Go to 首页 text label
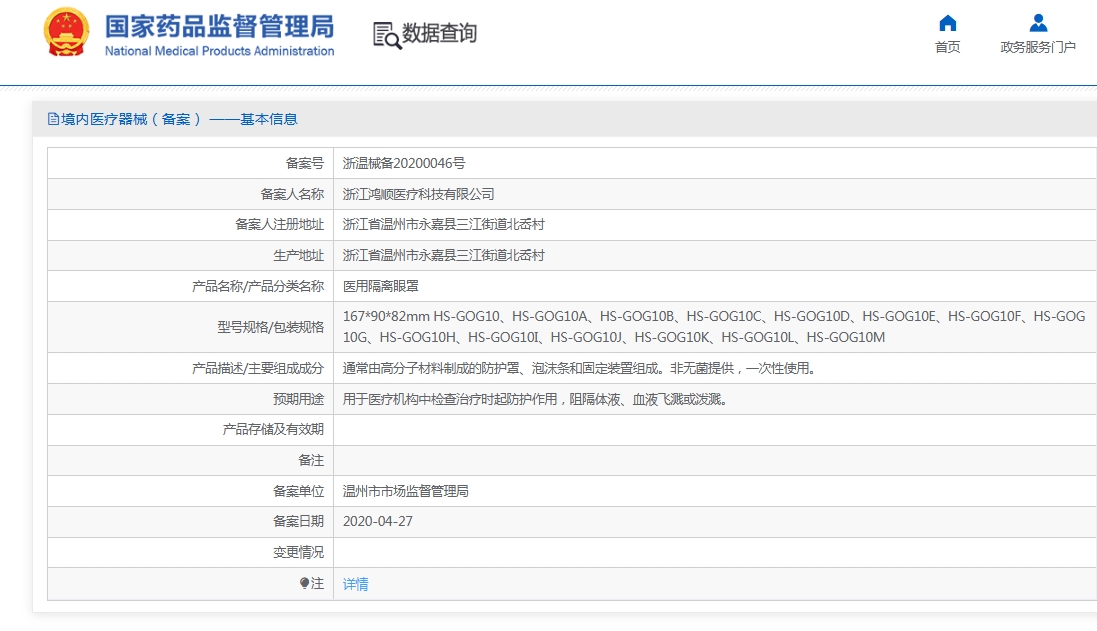Image resolution: width=1097 pixels, height=631 pixels. point(947,47)
